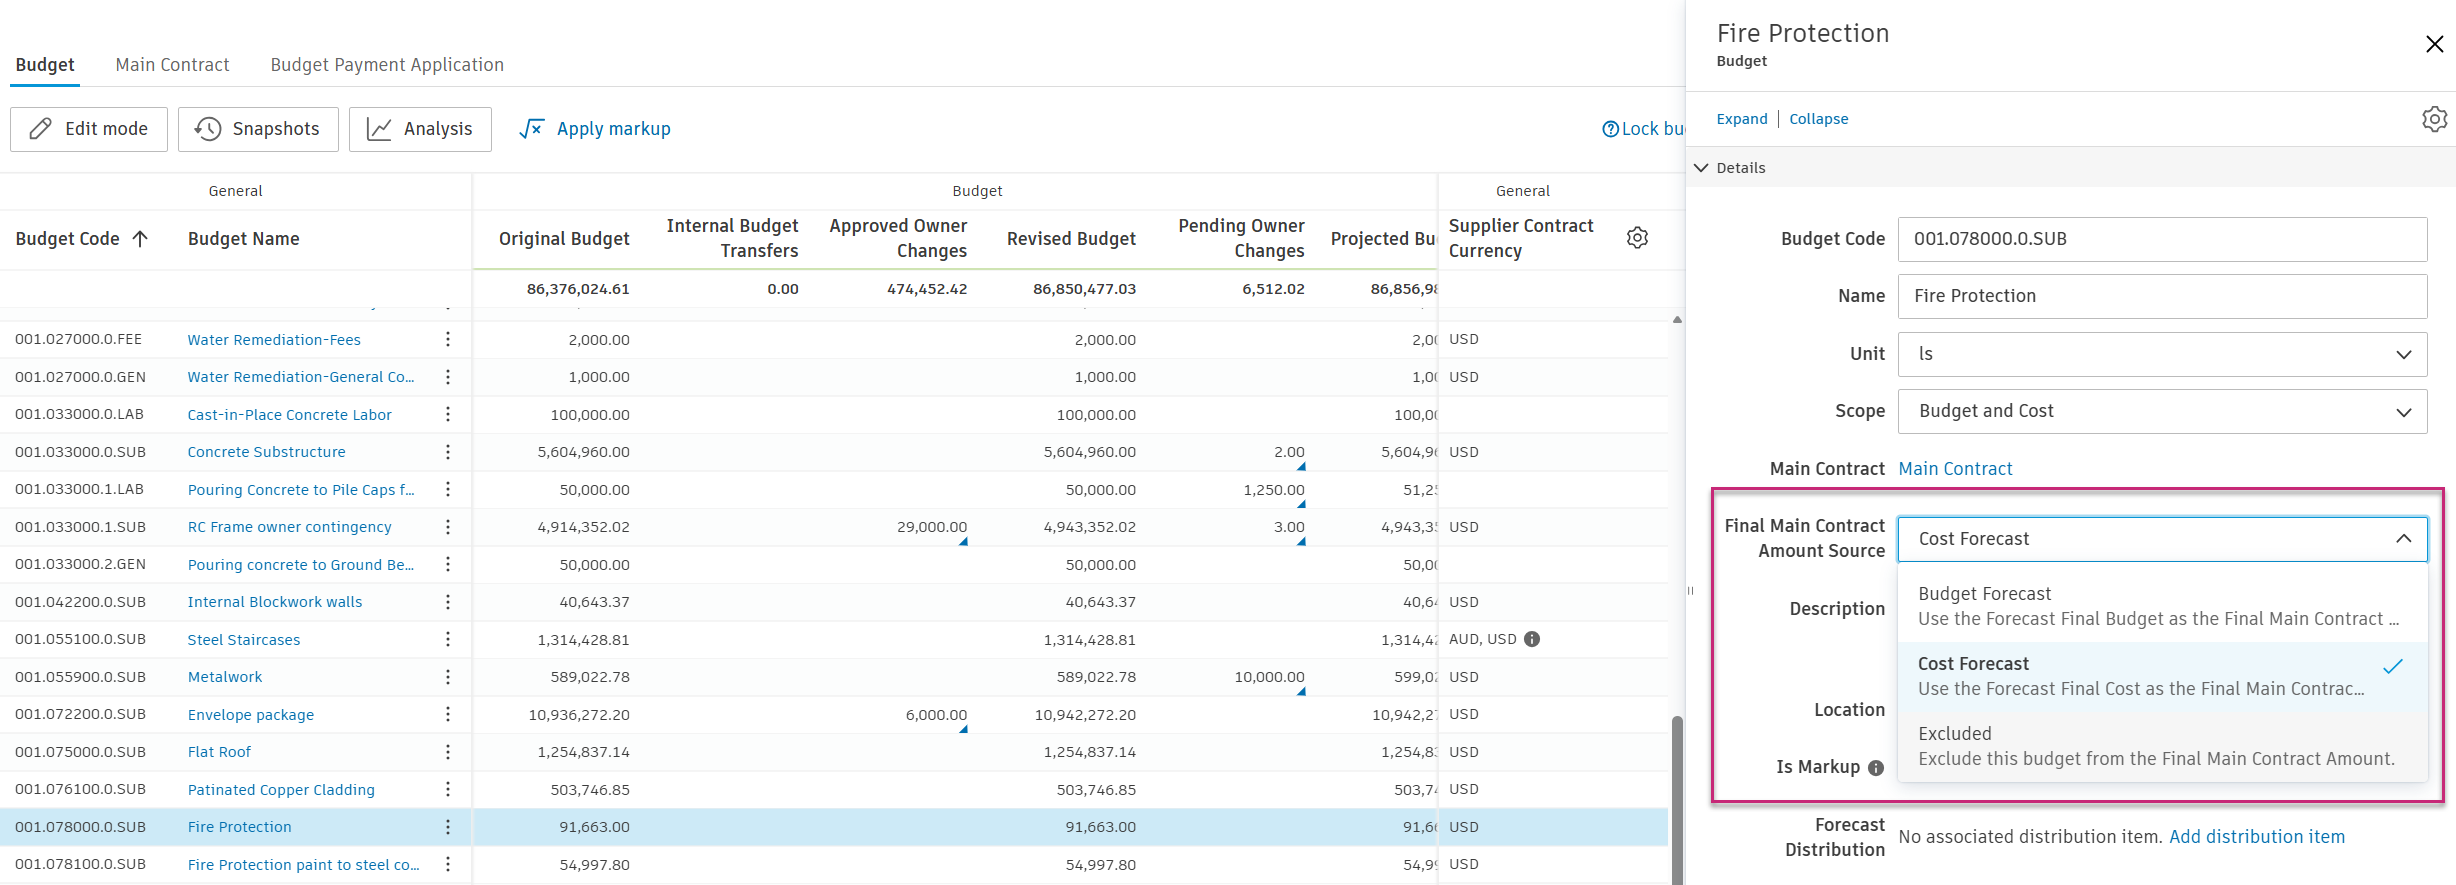Click the Name input field
The width and height of the screenshot is (2456, 885).
(x=2162, y=296)
